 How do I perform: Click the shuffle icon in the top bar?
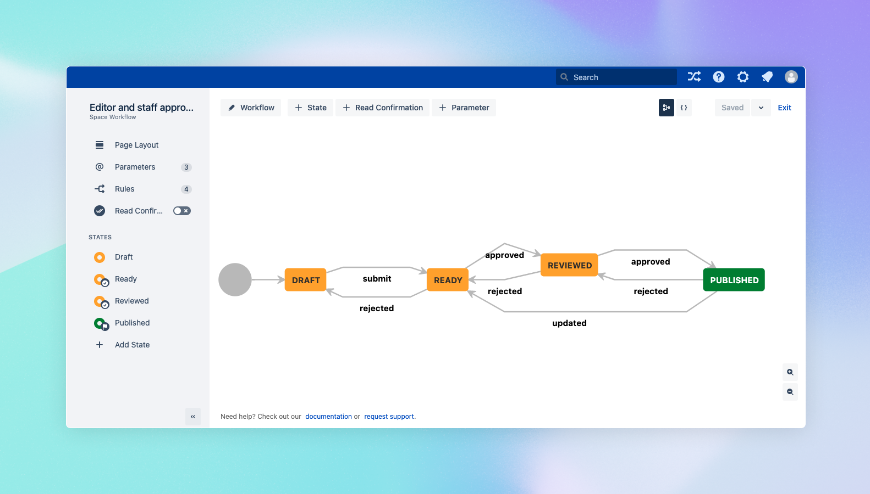point(694,77)
